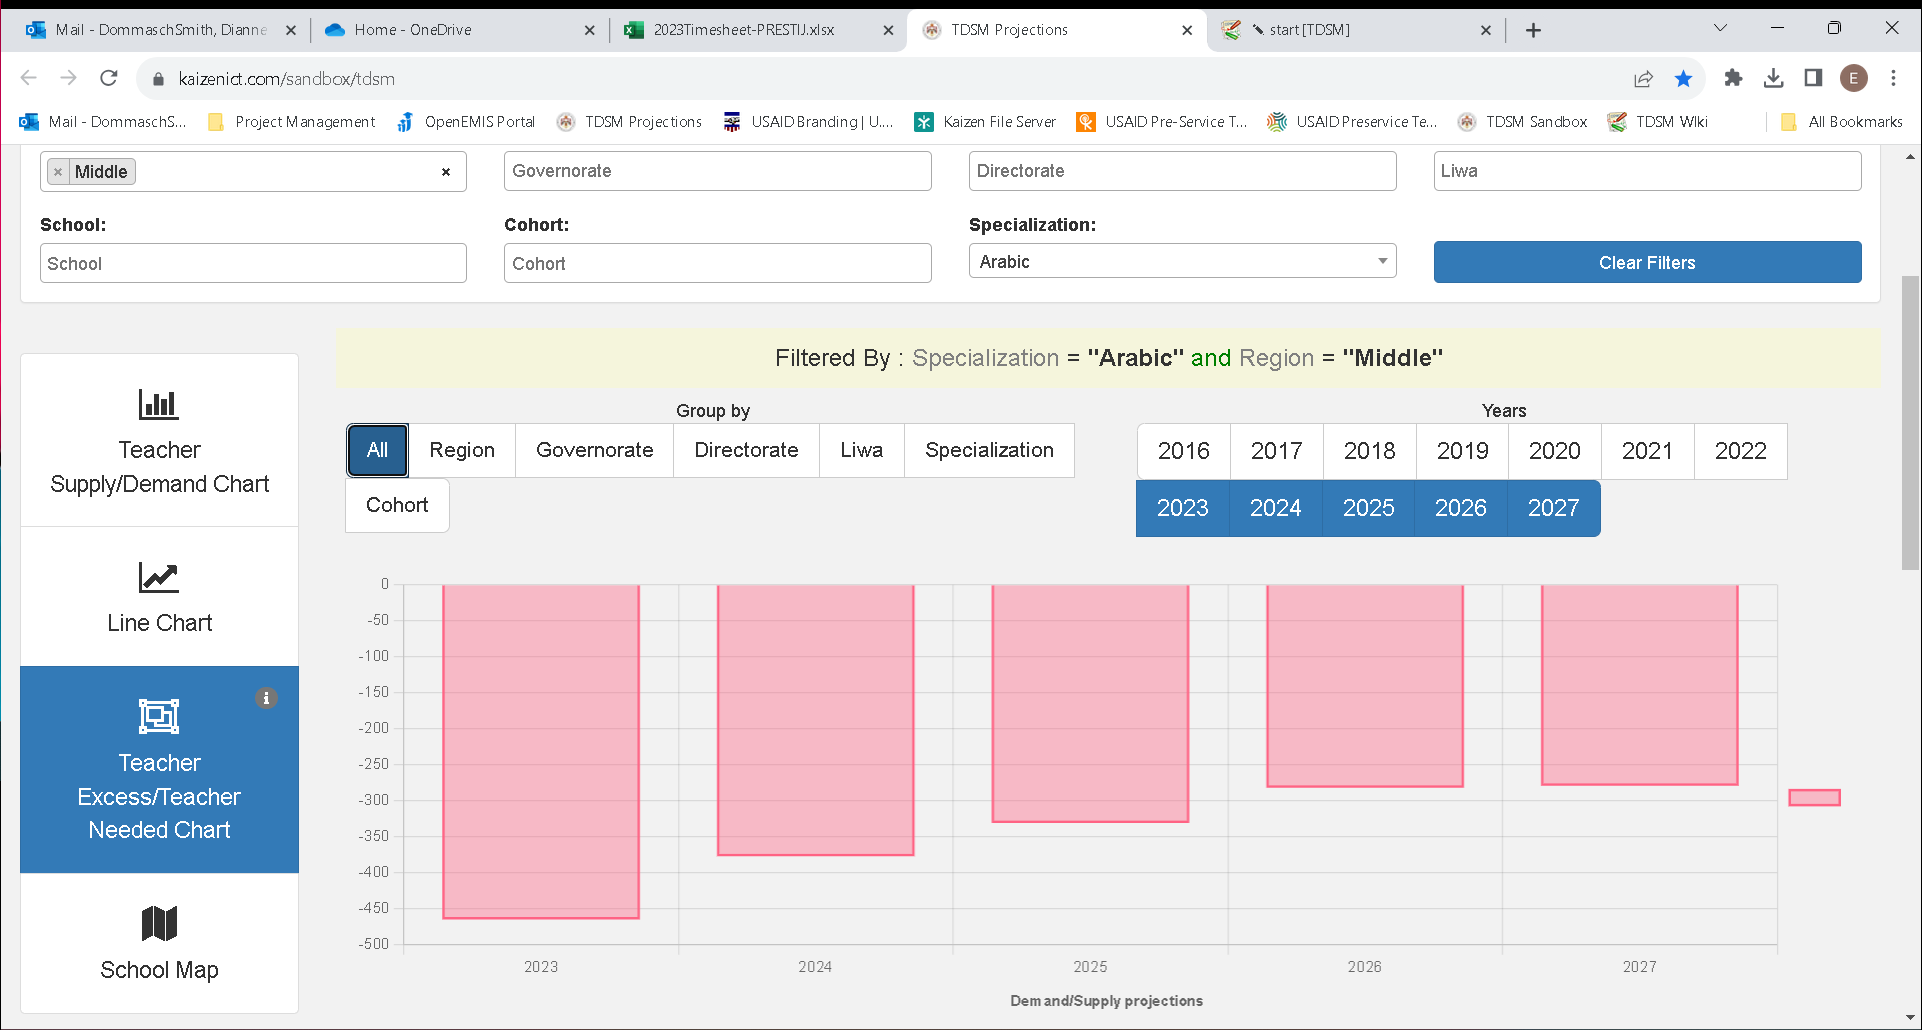Viewport: 1922px width, 1030px height.
Task: Click the browser forward arrow
Action: pos(68,78)
